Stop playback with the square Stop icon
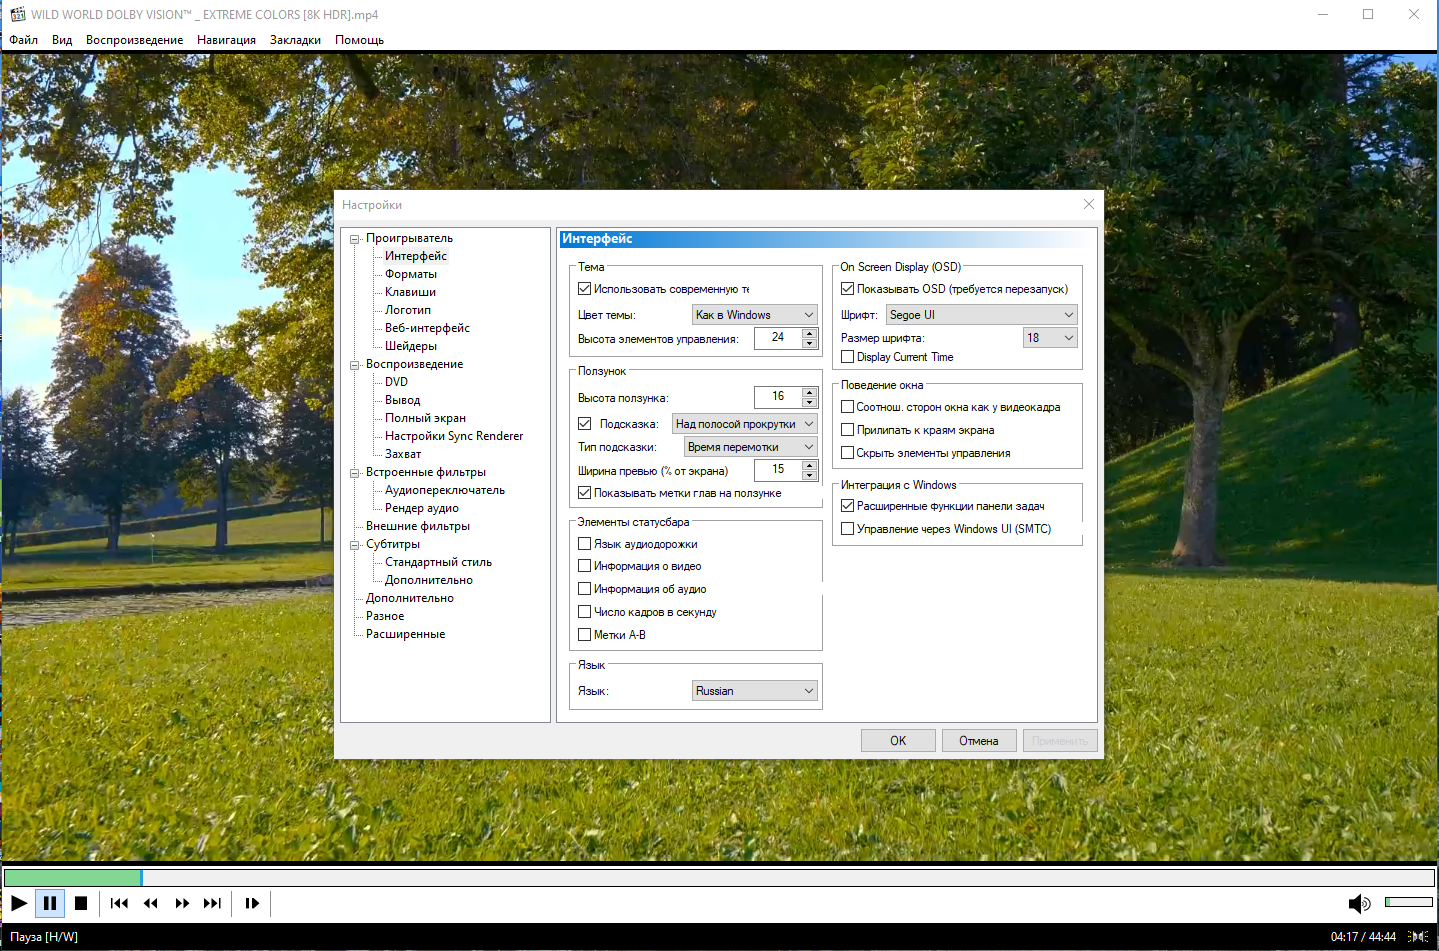The image size is (1439, 951). (81, 903)
